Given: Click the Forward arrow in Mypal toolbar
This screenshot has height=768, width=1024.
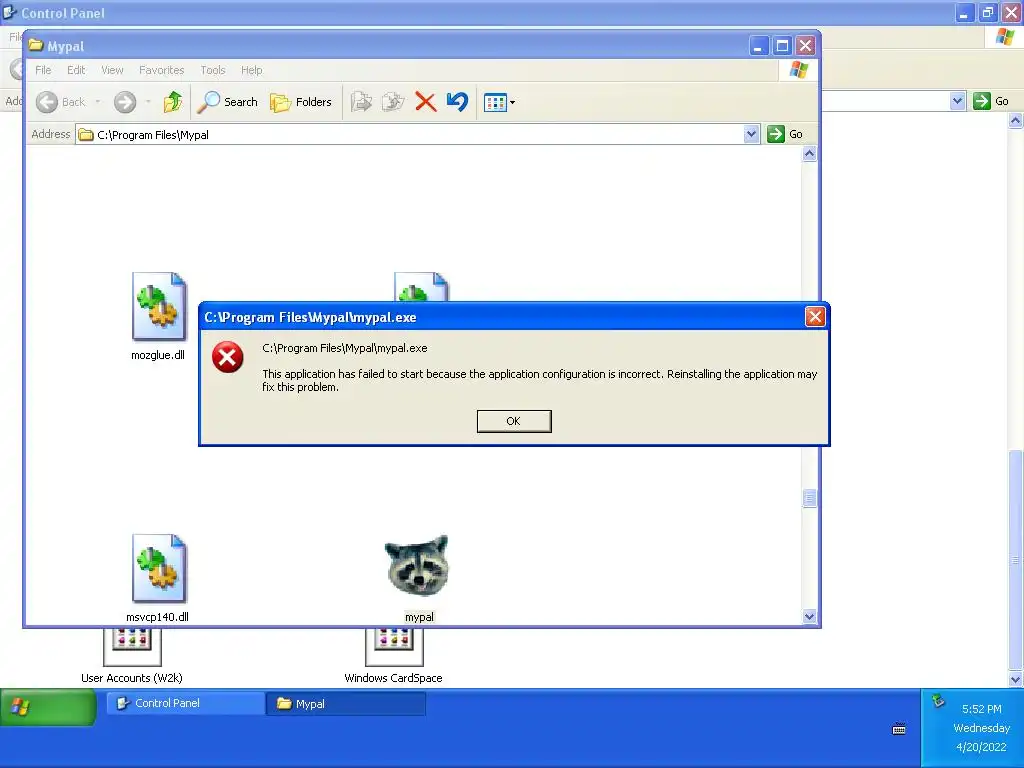Looking at the screenshot, I should pyautogui.click(x=125, y=102).
